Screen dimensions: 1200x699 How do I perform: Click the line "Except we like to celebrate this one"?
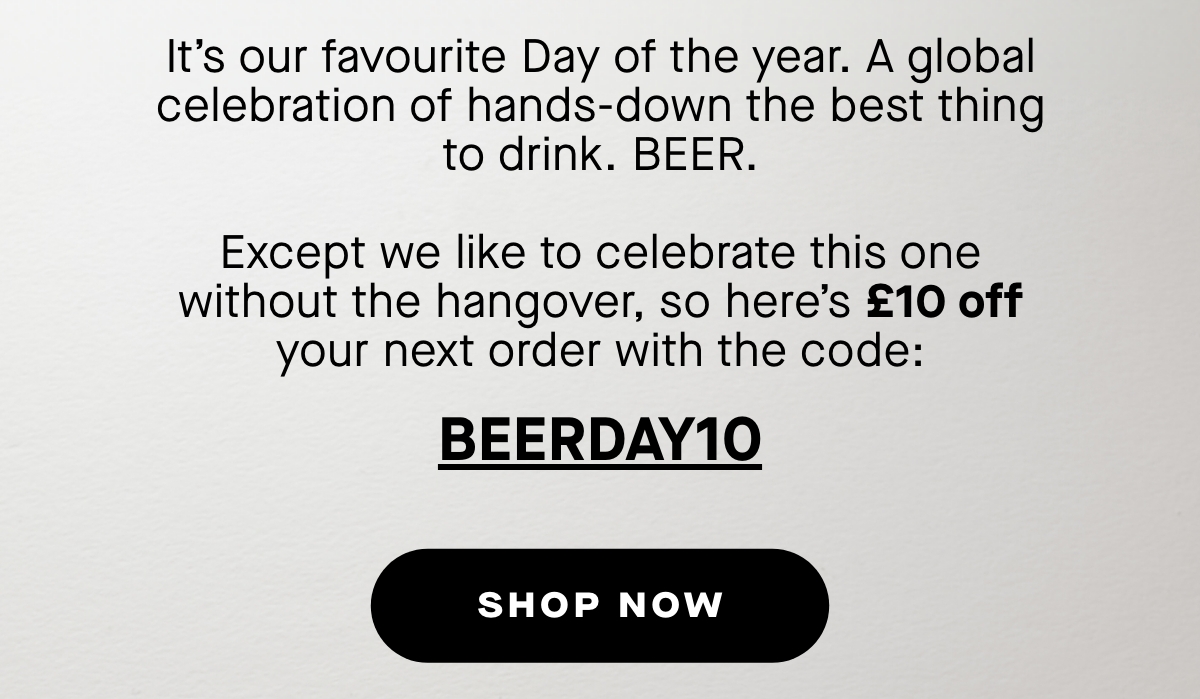[600, 252]
